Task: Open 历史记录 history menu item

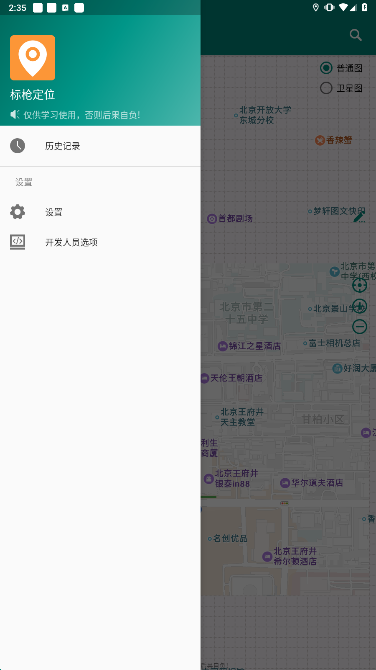Action: [100, 146]
